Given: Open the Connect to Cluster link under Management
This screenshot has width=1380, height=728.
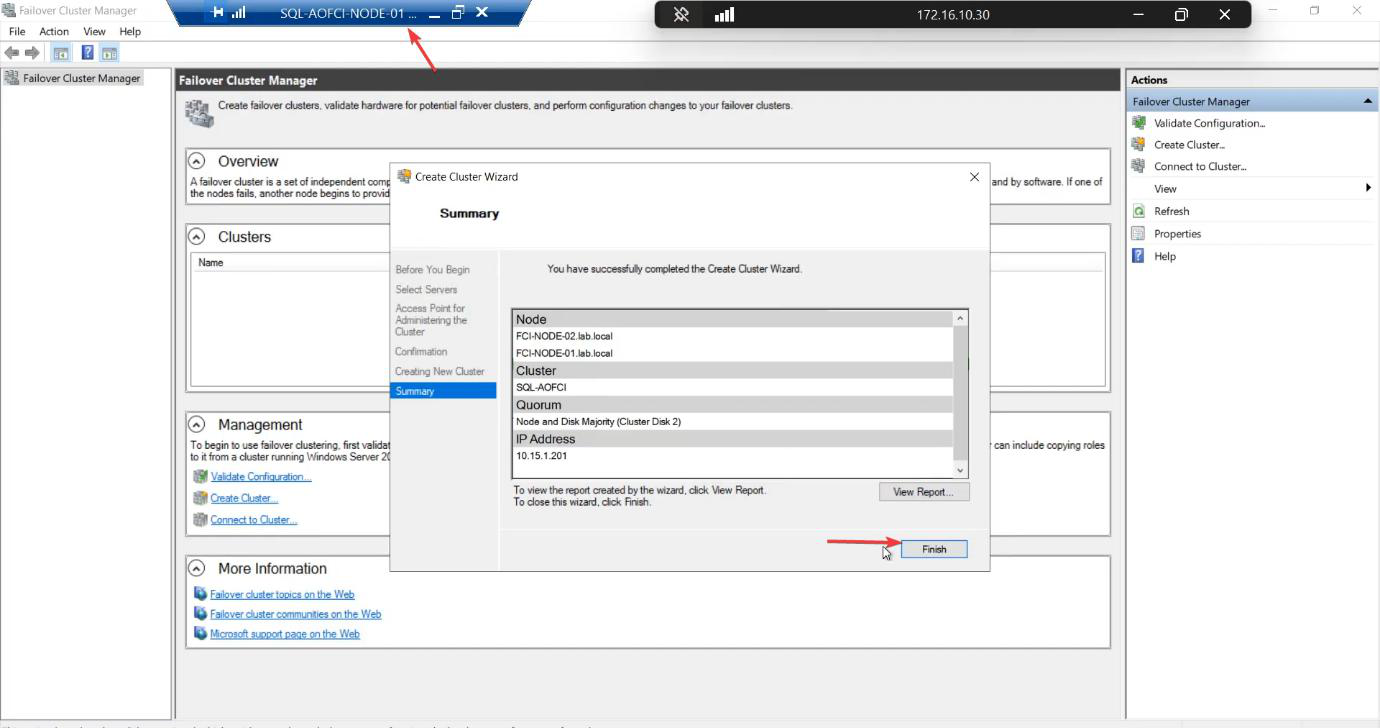Looking at the screenshot, I should (x=254, y=520).
